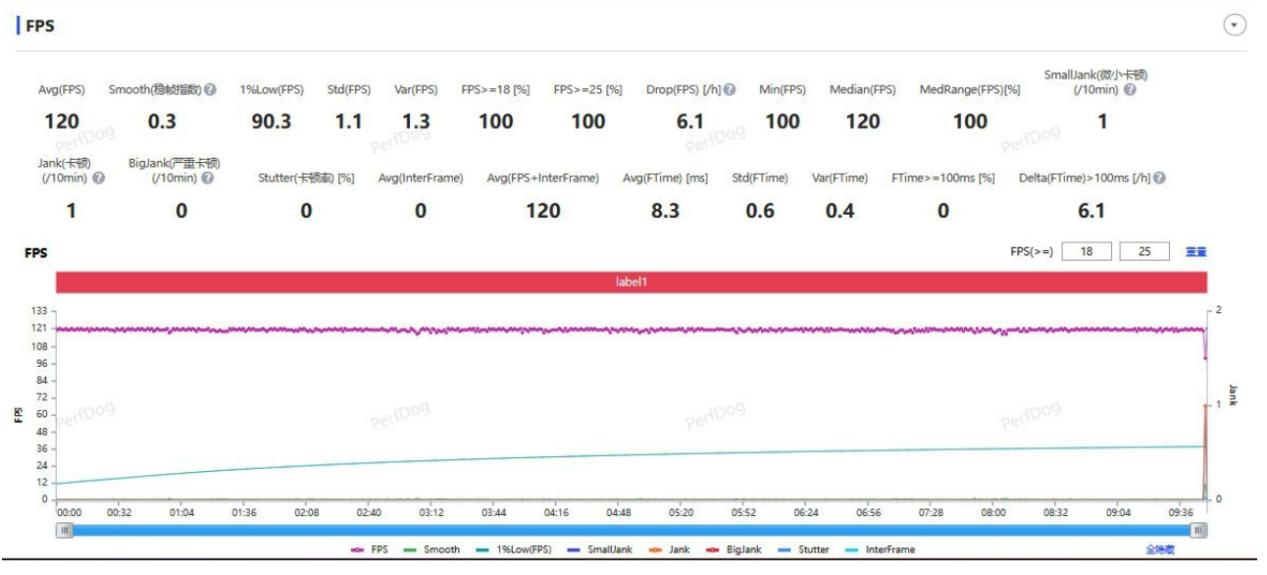Open the Drop(FPS) help tooltip icon

point(729,90)
